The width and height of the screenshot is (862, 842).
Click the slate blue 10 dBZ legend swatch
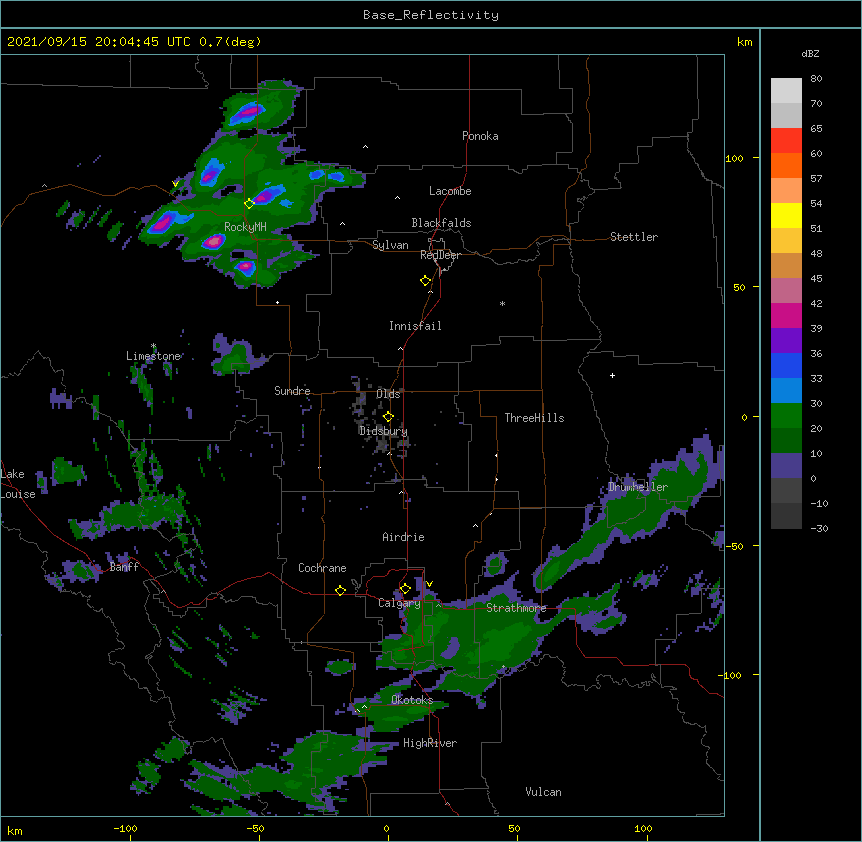[x=786, y=466]
